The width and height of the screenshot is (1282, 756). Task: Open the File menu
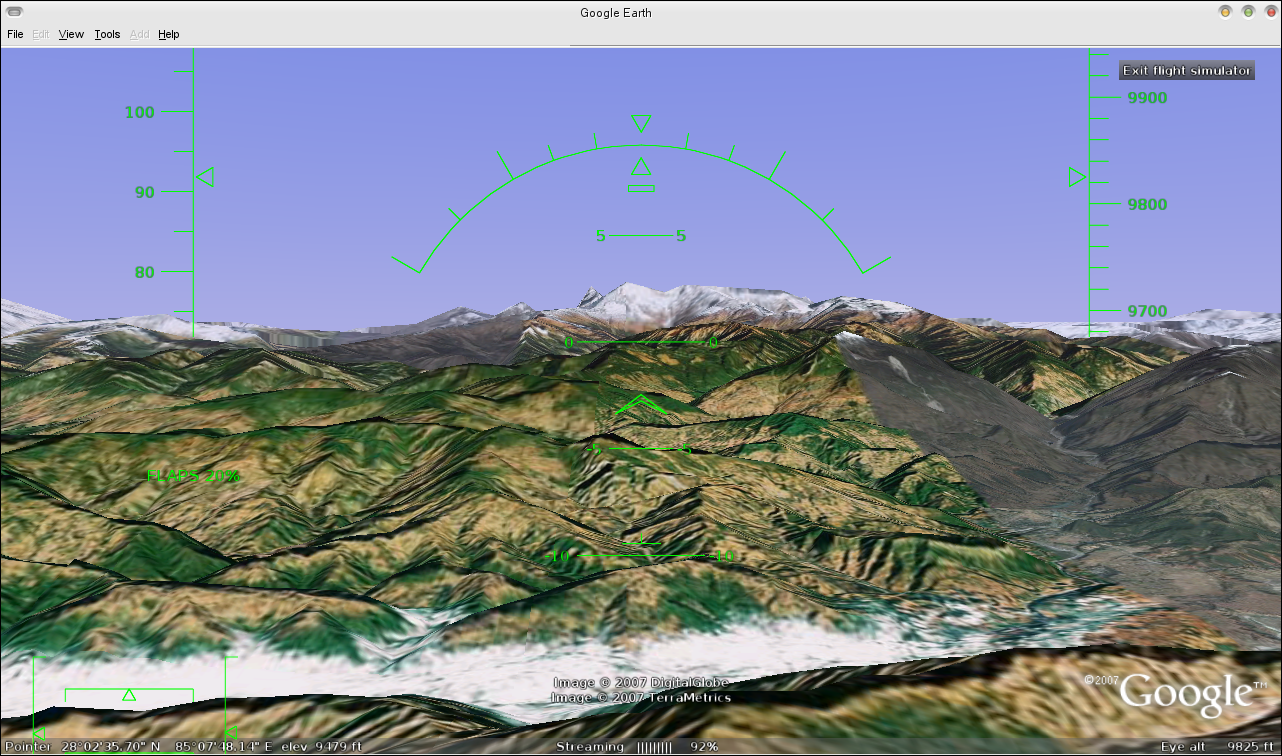[x=15, y=34]
